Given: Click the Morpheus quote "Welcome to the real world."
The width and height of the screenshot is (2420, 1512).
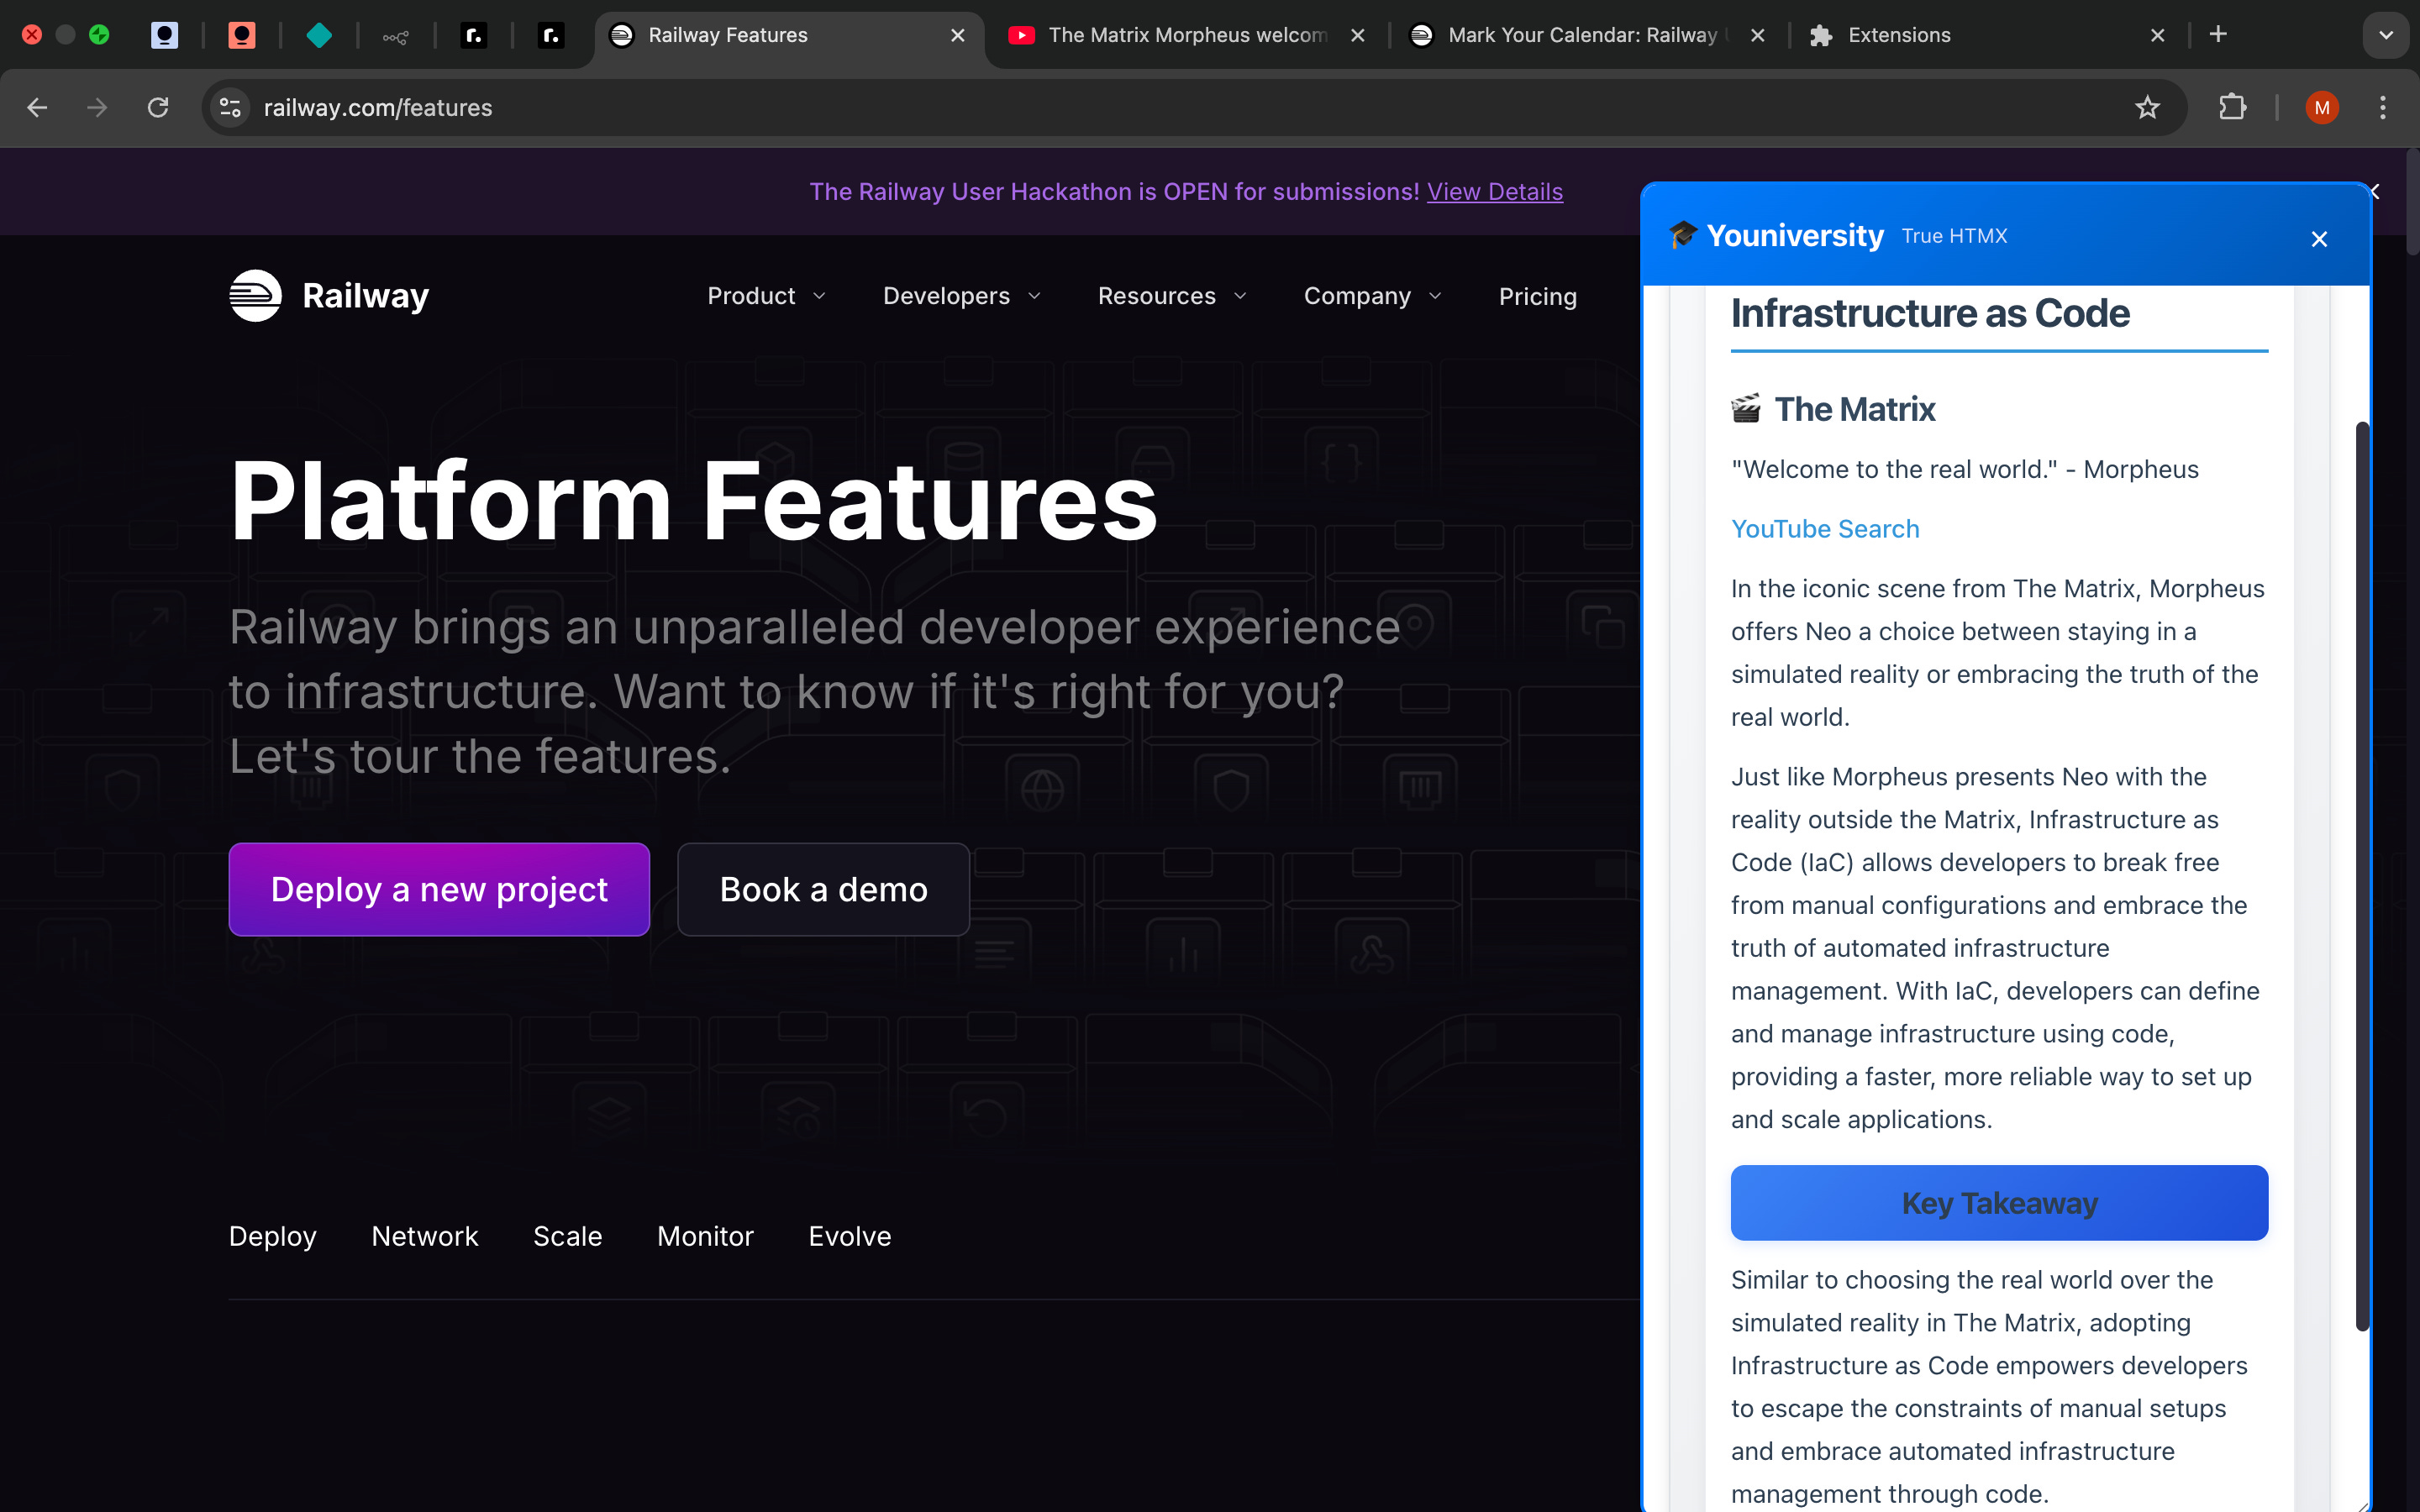Looking at the screenshot, I should pos(1894,469).
